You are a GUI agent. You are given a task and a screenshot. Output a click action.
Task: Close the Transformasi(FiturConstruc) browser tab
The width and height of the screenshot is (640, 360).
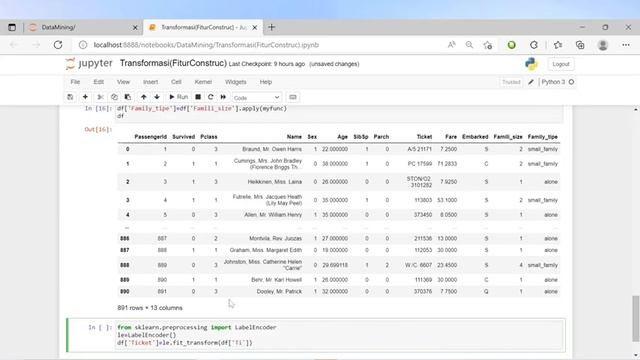(x=255, y=27)
